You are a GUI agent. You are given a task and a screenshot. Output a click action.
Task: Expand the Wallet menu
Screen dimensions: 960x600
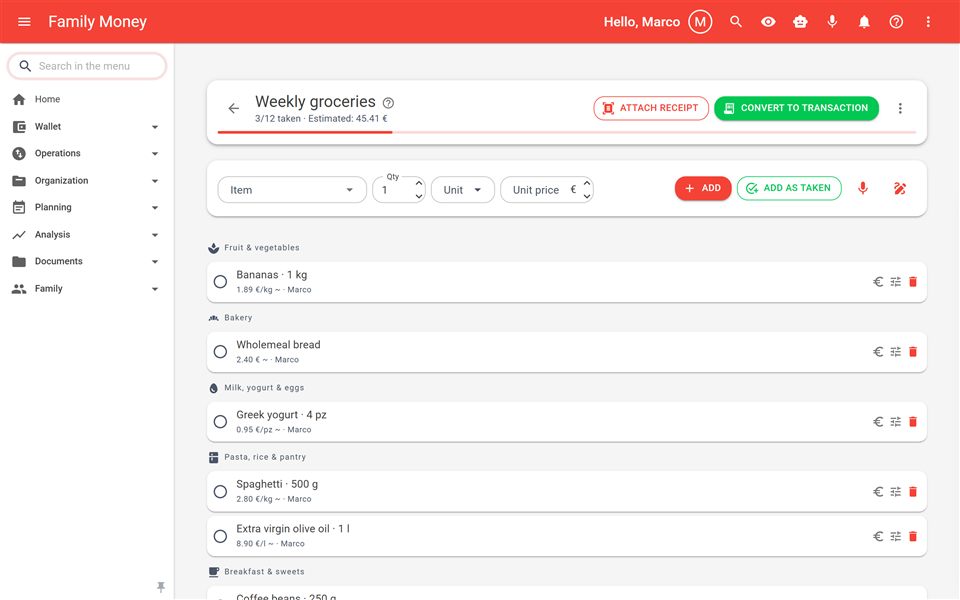(86, 127)
